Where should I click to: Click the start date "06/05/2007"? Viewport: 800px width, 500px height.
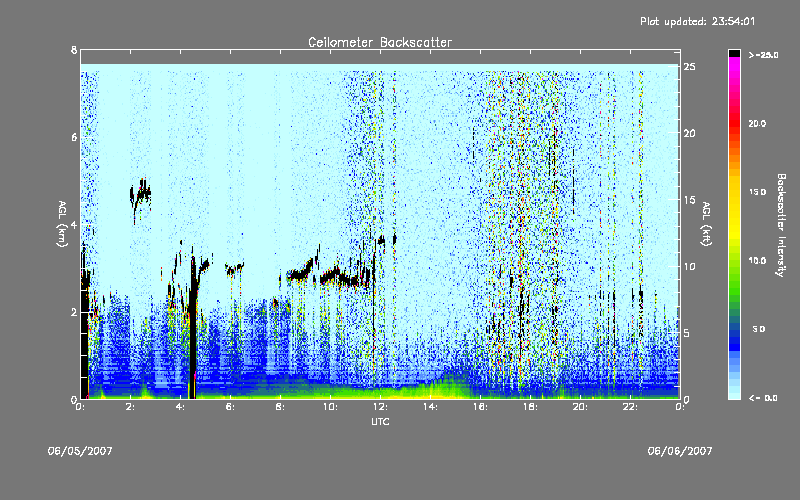point(80,451)
